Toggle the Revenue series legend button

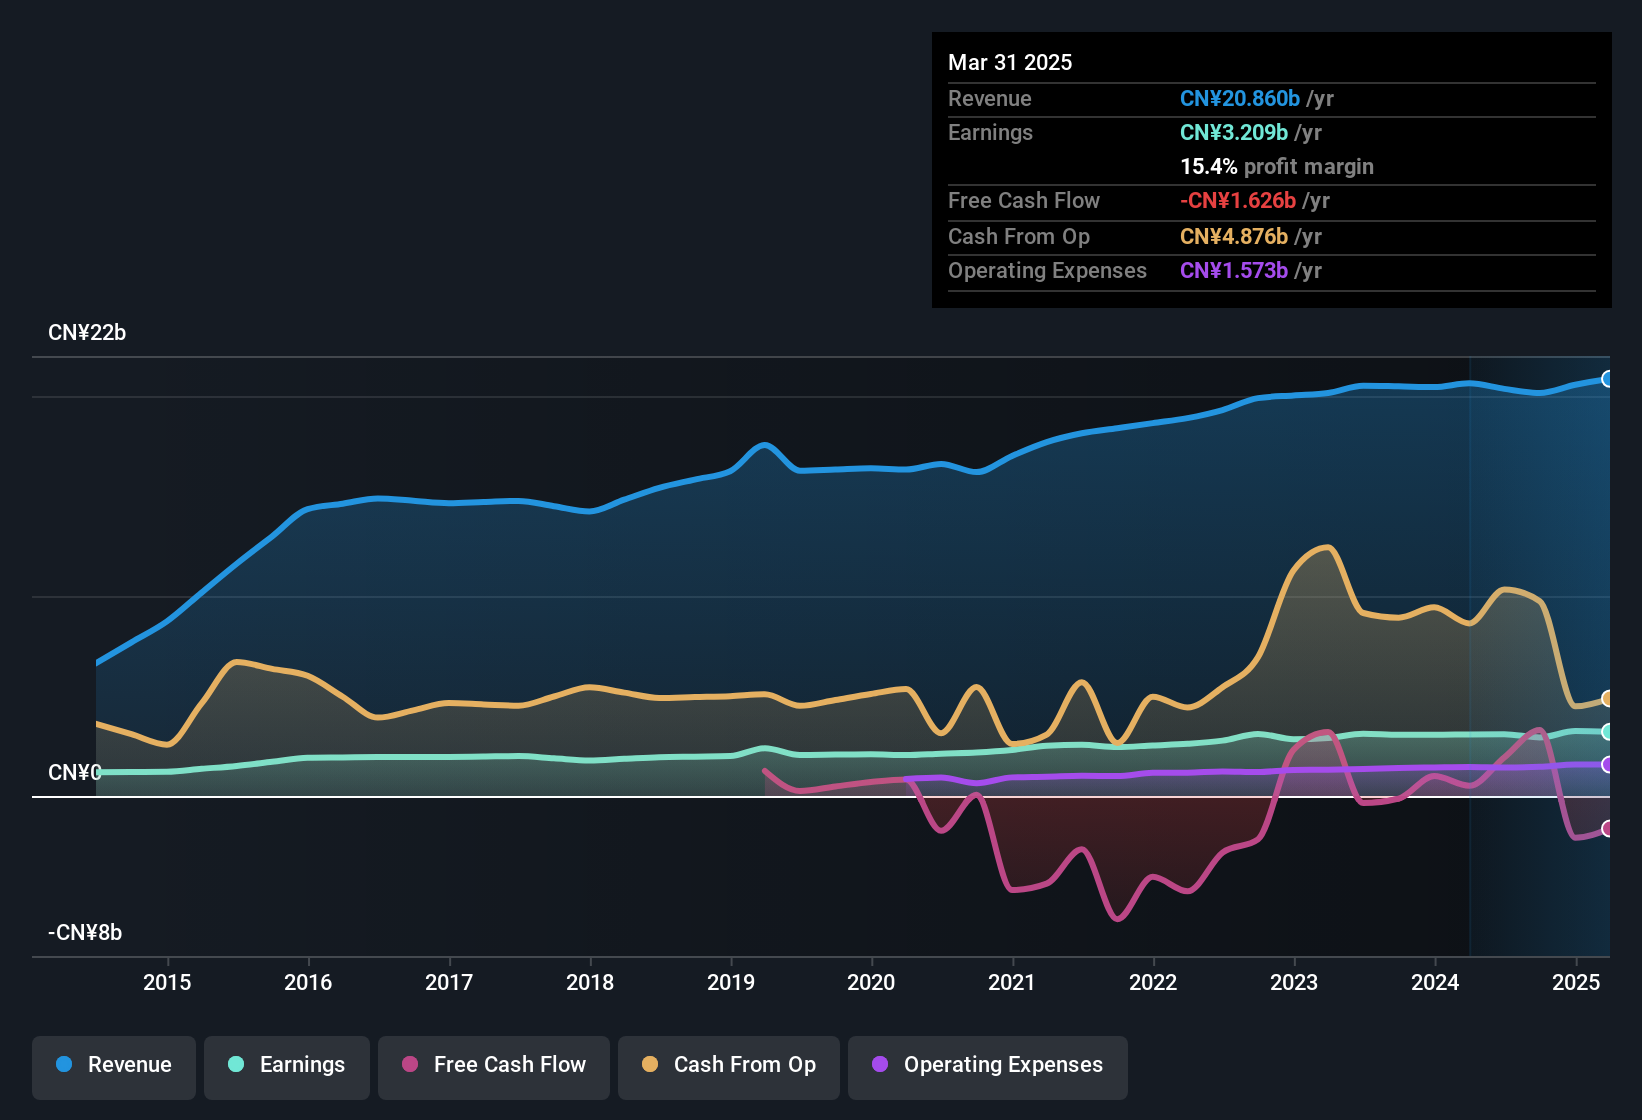tap(114, 1065)
